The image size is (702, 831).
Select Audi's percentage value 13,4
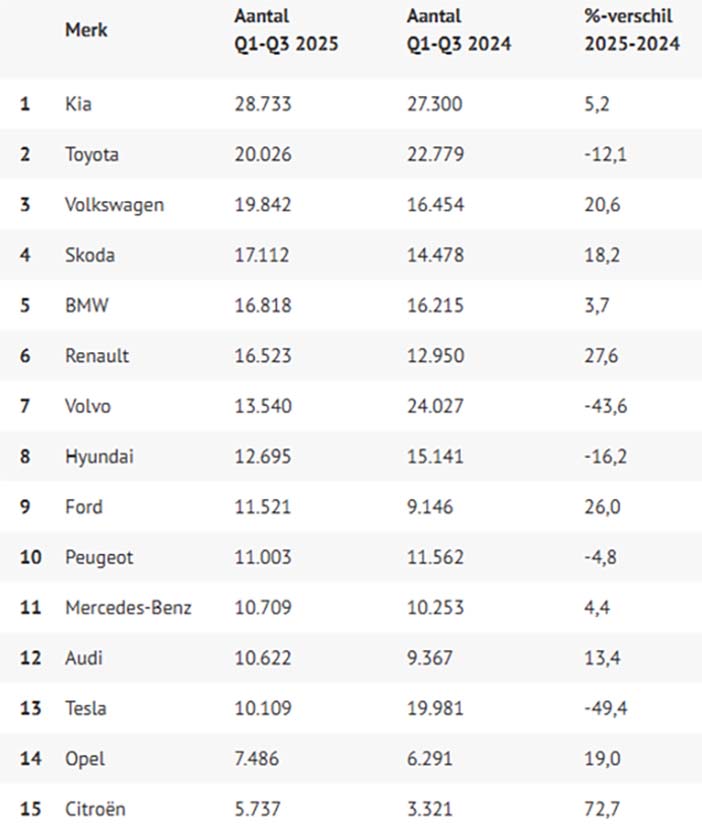click(x=602, y=658)
